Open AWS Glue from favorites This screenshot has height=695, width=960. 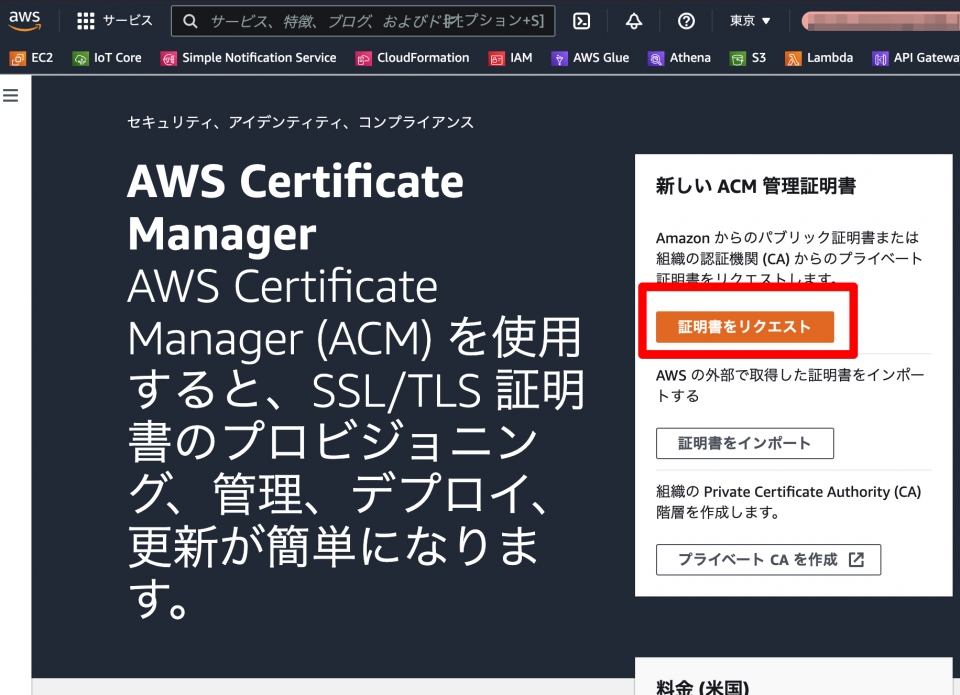591,57
